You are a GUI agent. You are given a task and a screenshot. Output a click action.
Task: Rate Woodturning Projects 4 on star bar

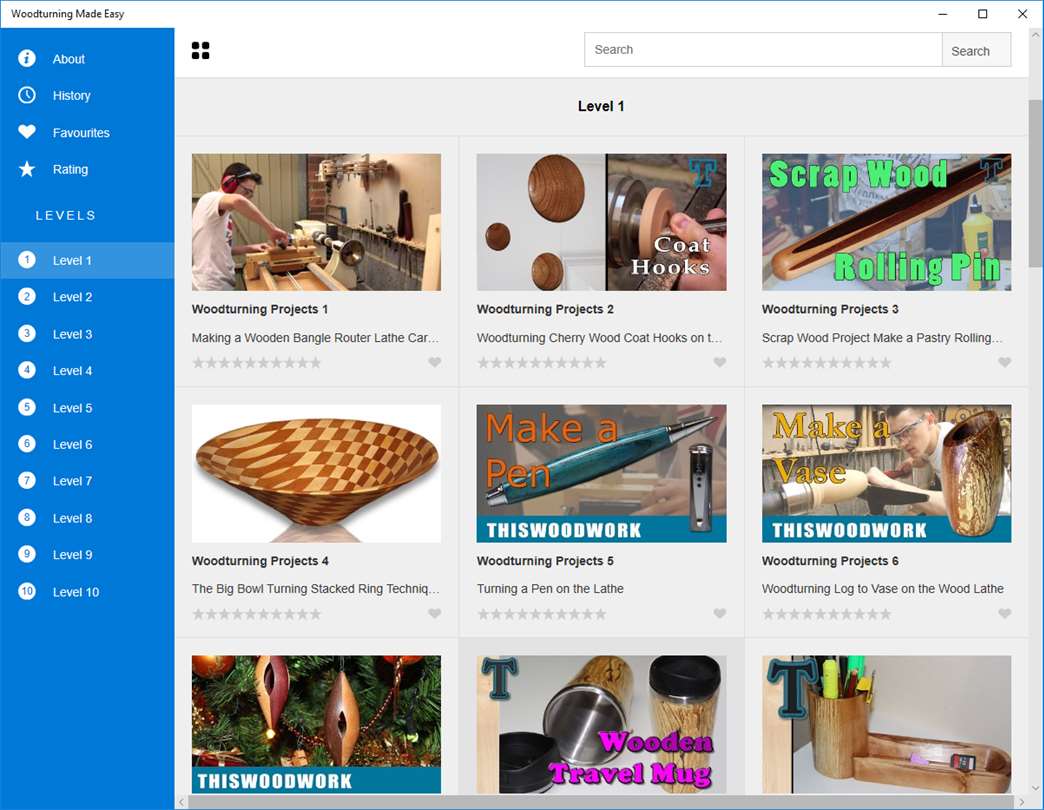click(256, 614)
